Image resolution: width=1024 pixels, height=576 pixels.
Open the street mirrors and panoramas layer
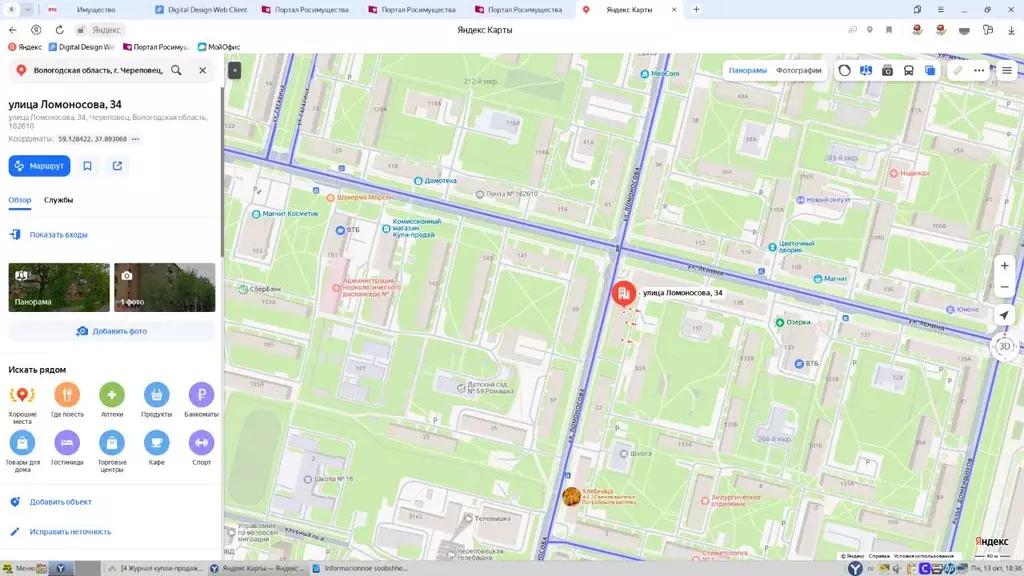pyautogui.click(x=866, y=71)
